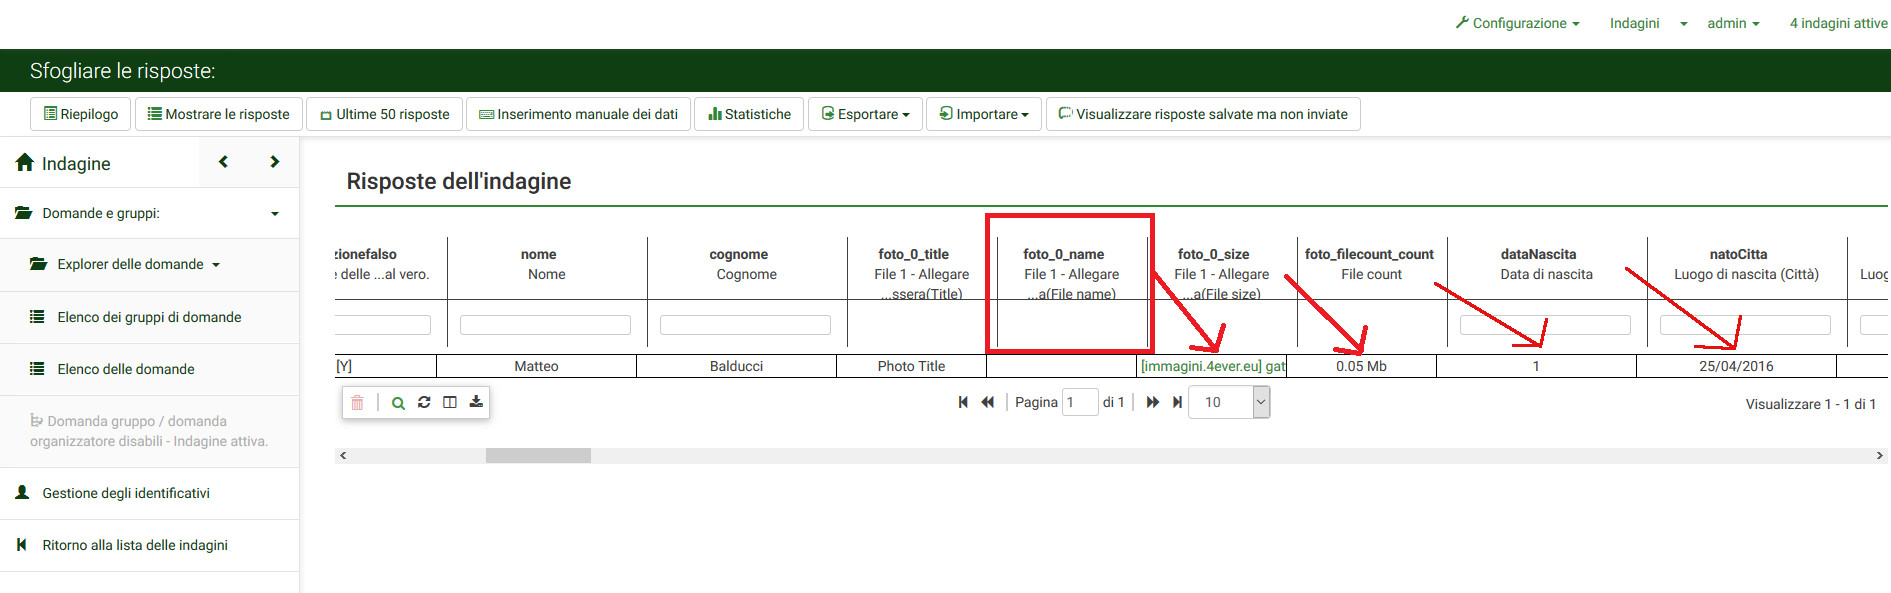Click the search magnifier icon in grid toolbar
Viewport: 1891px width, 593px height.
[398, 403]
